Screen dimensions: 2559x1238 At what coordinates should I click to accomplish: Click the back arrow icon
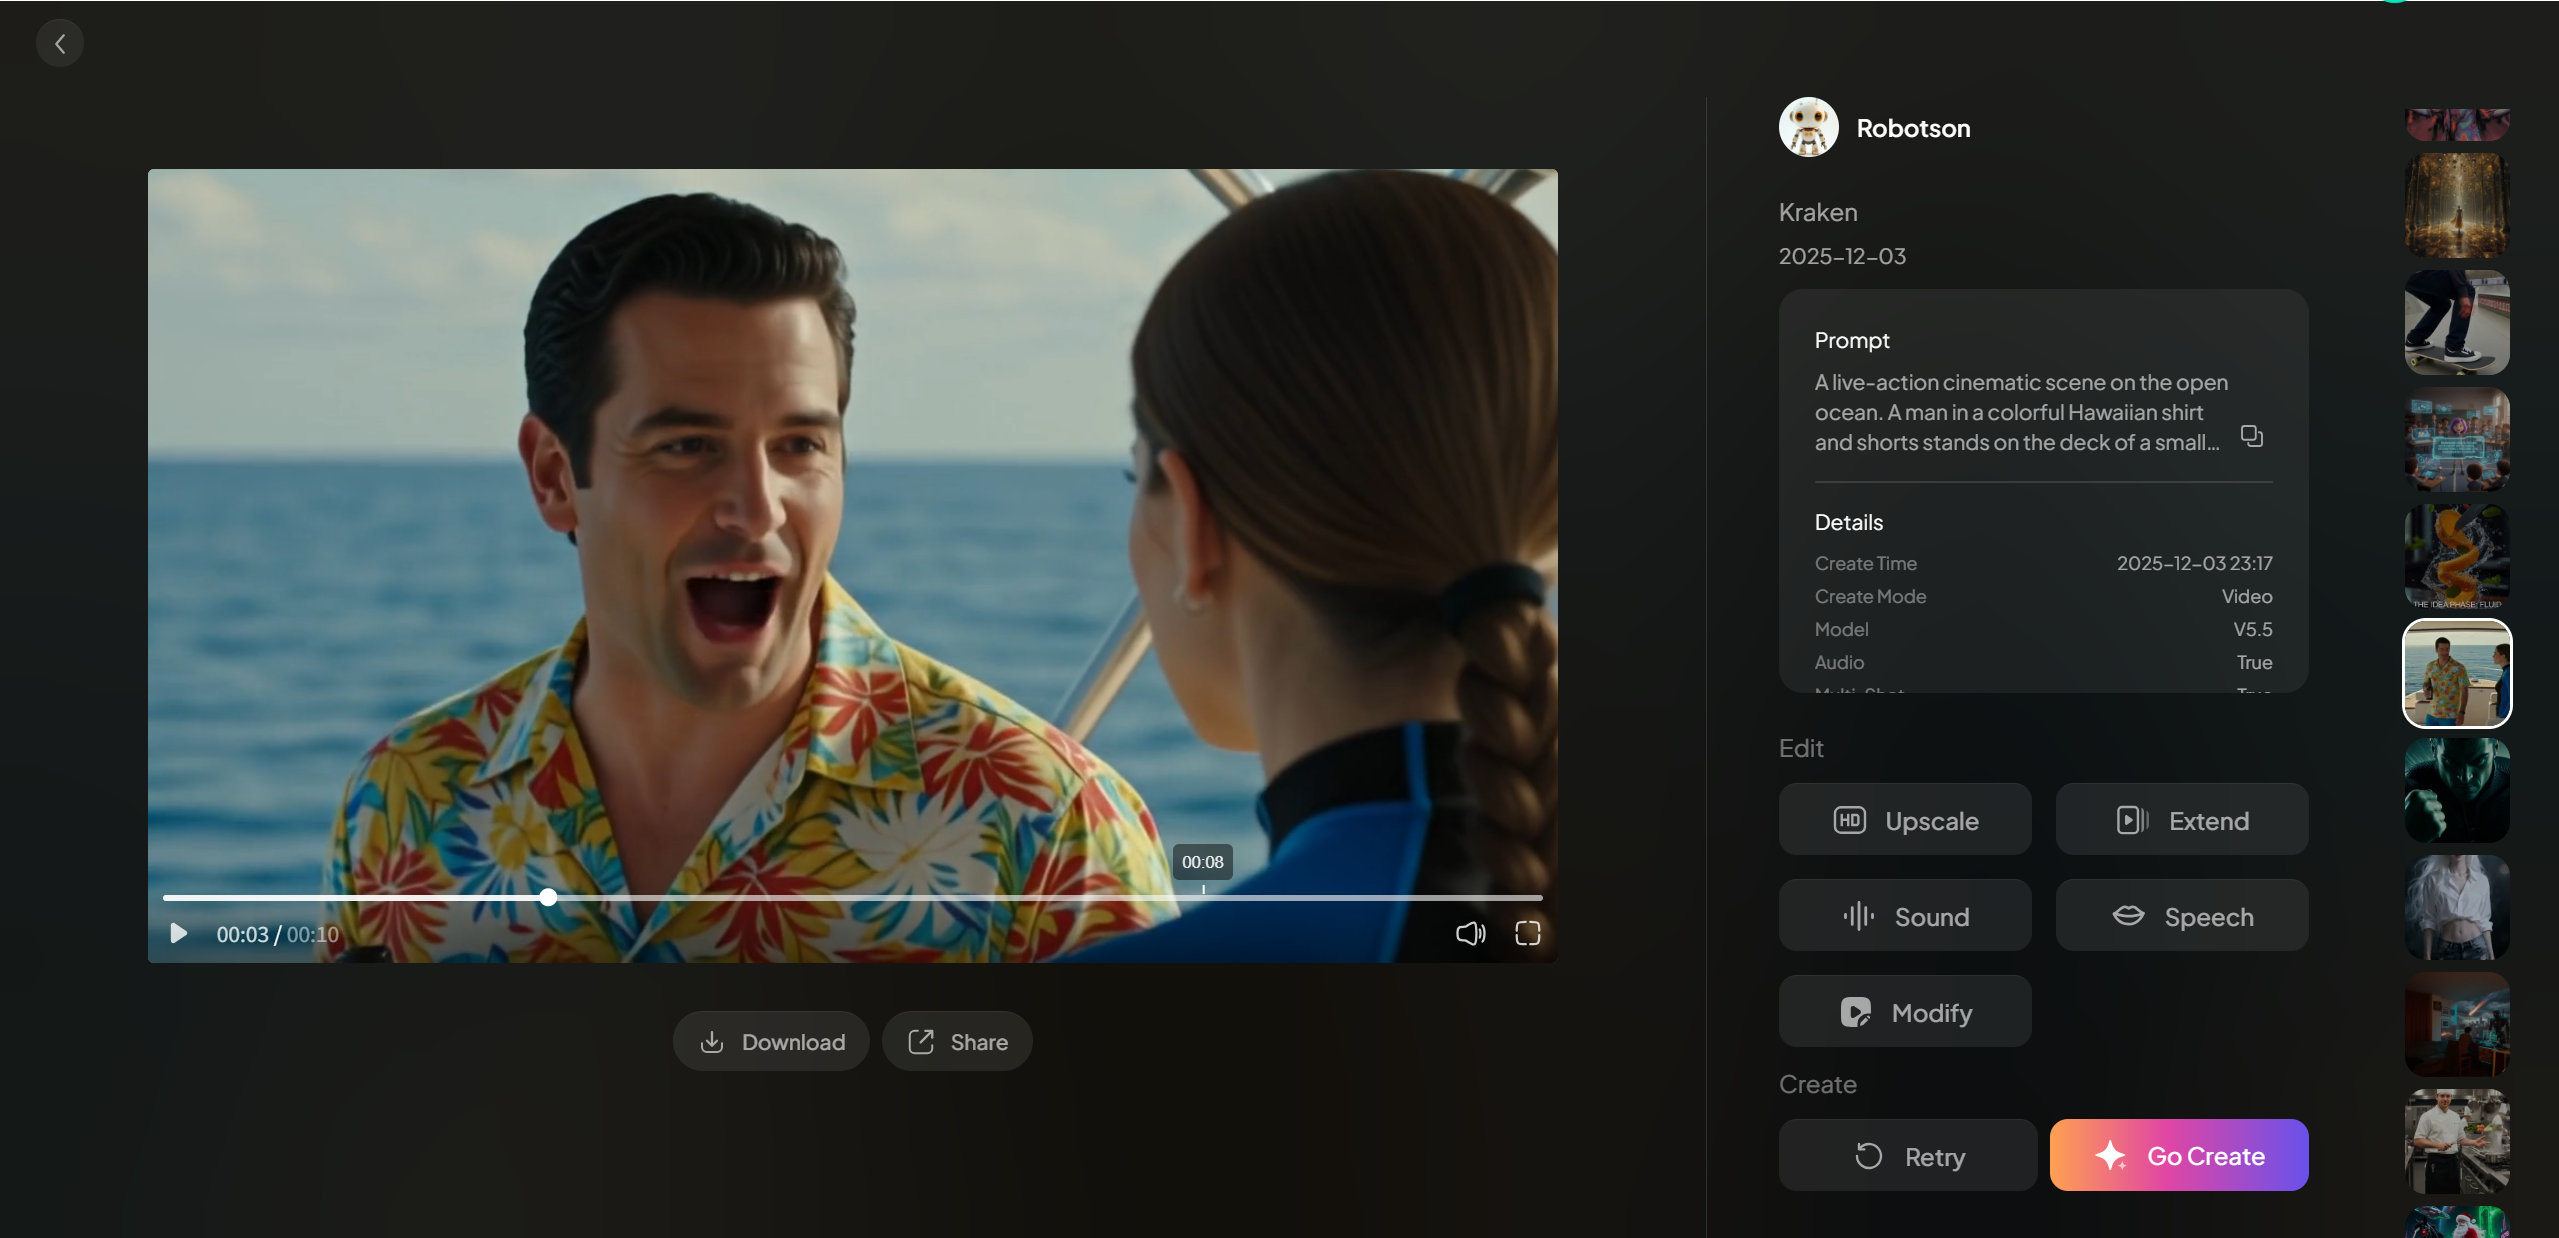click(x=60, y=44)
